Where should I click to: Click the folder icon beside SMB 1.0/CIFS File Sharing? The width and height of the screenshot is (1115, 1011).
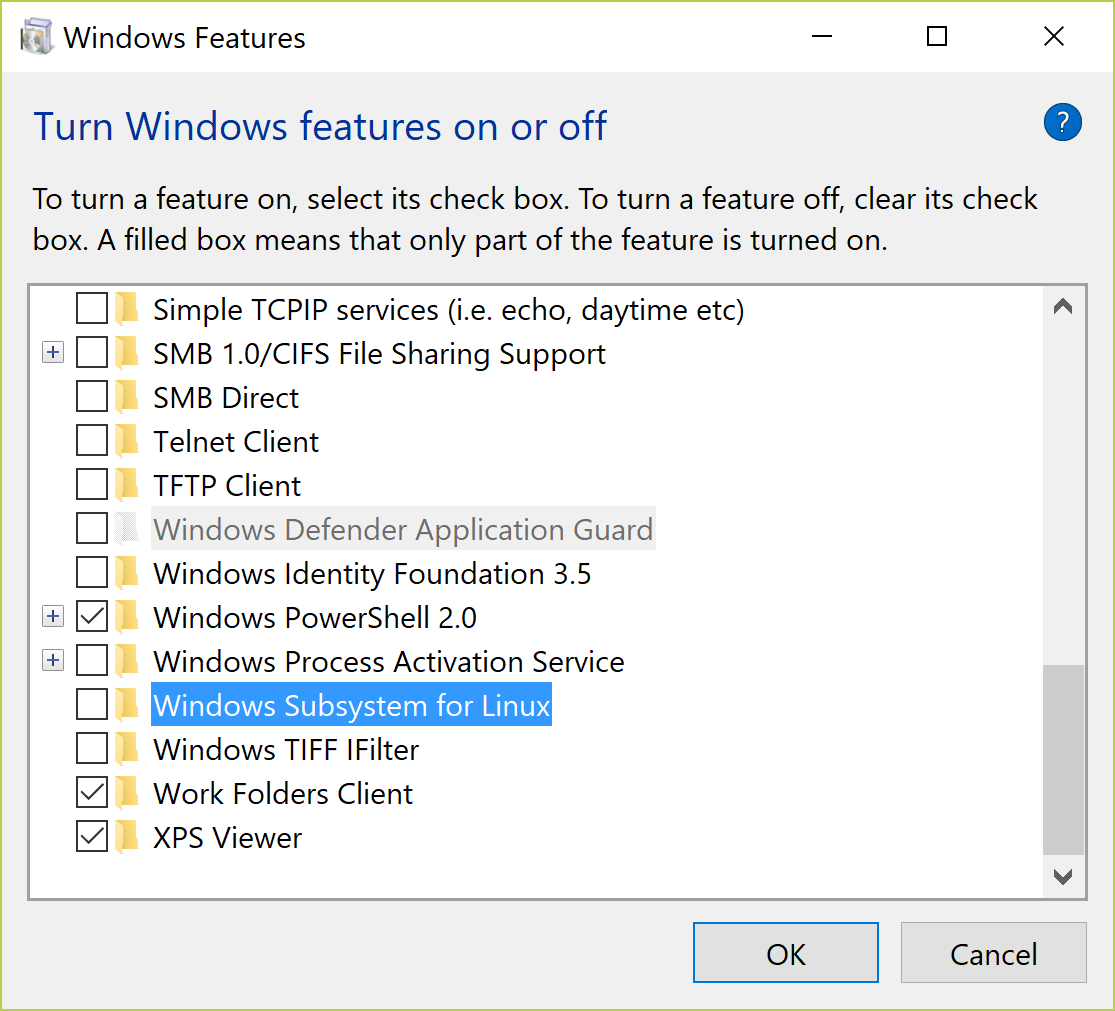(x=127, y=353)
